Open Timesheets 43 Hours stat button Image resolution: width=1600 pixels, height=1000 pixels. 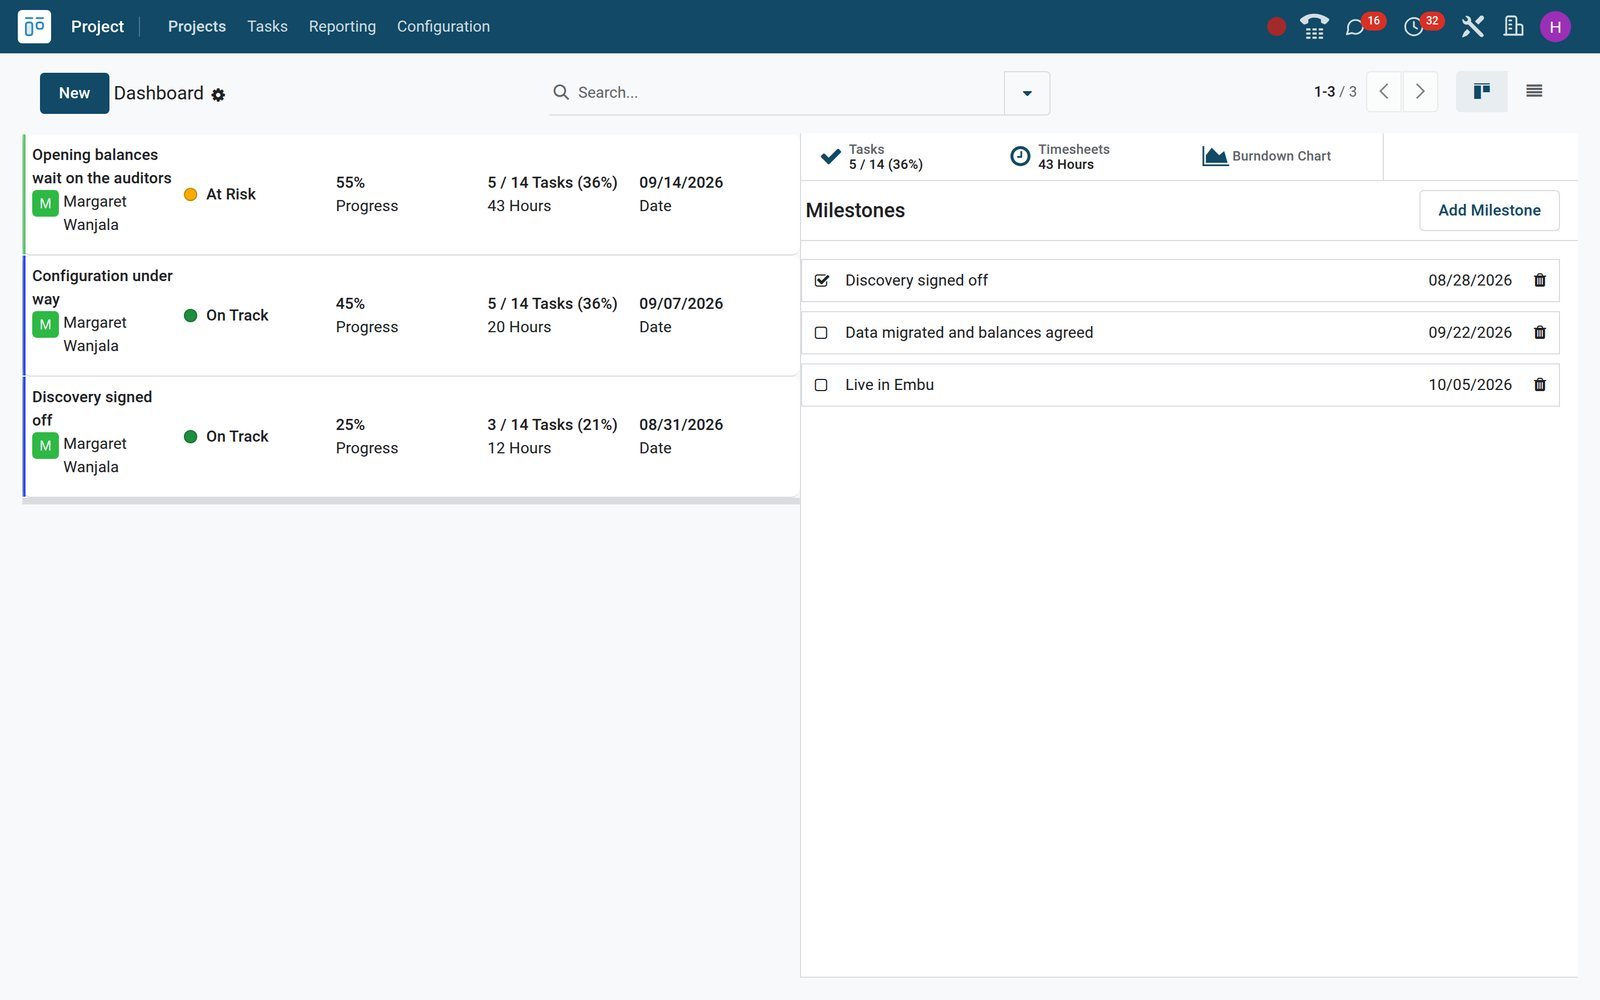coord(1087,157)
